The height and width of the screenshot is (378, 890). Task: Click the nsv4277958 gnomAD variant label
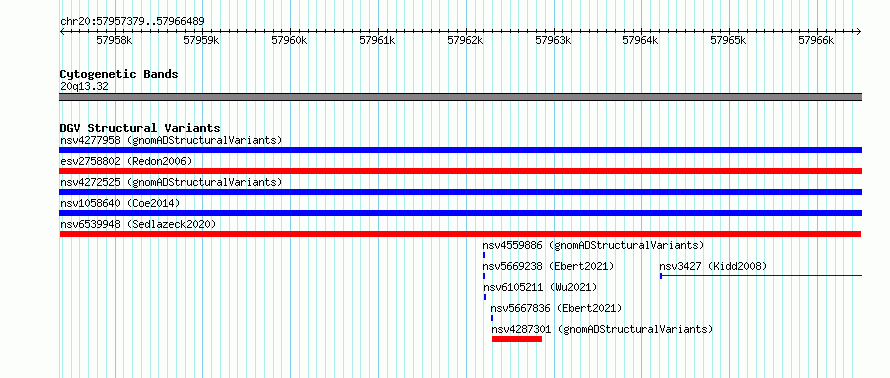[x=171, y=140]
